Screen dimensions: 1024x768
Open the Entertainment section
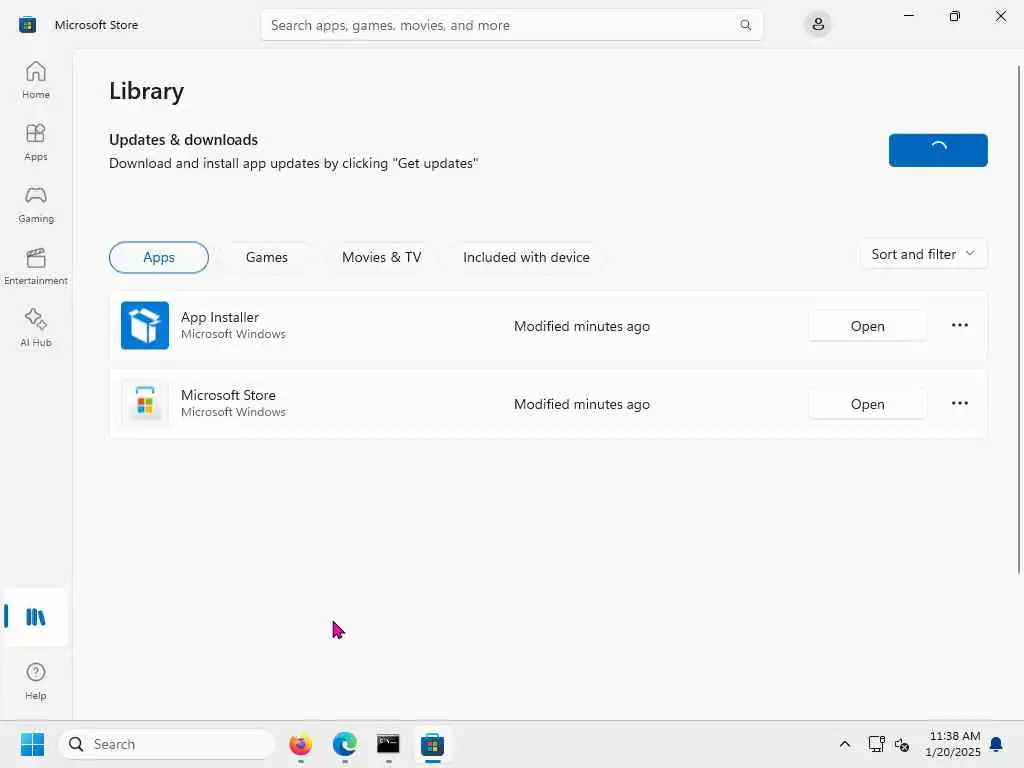point(36,266)
